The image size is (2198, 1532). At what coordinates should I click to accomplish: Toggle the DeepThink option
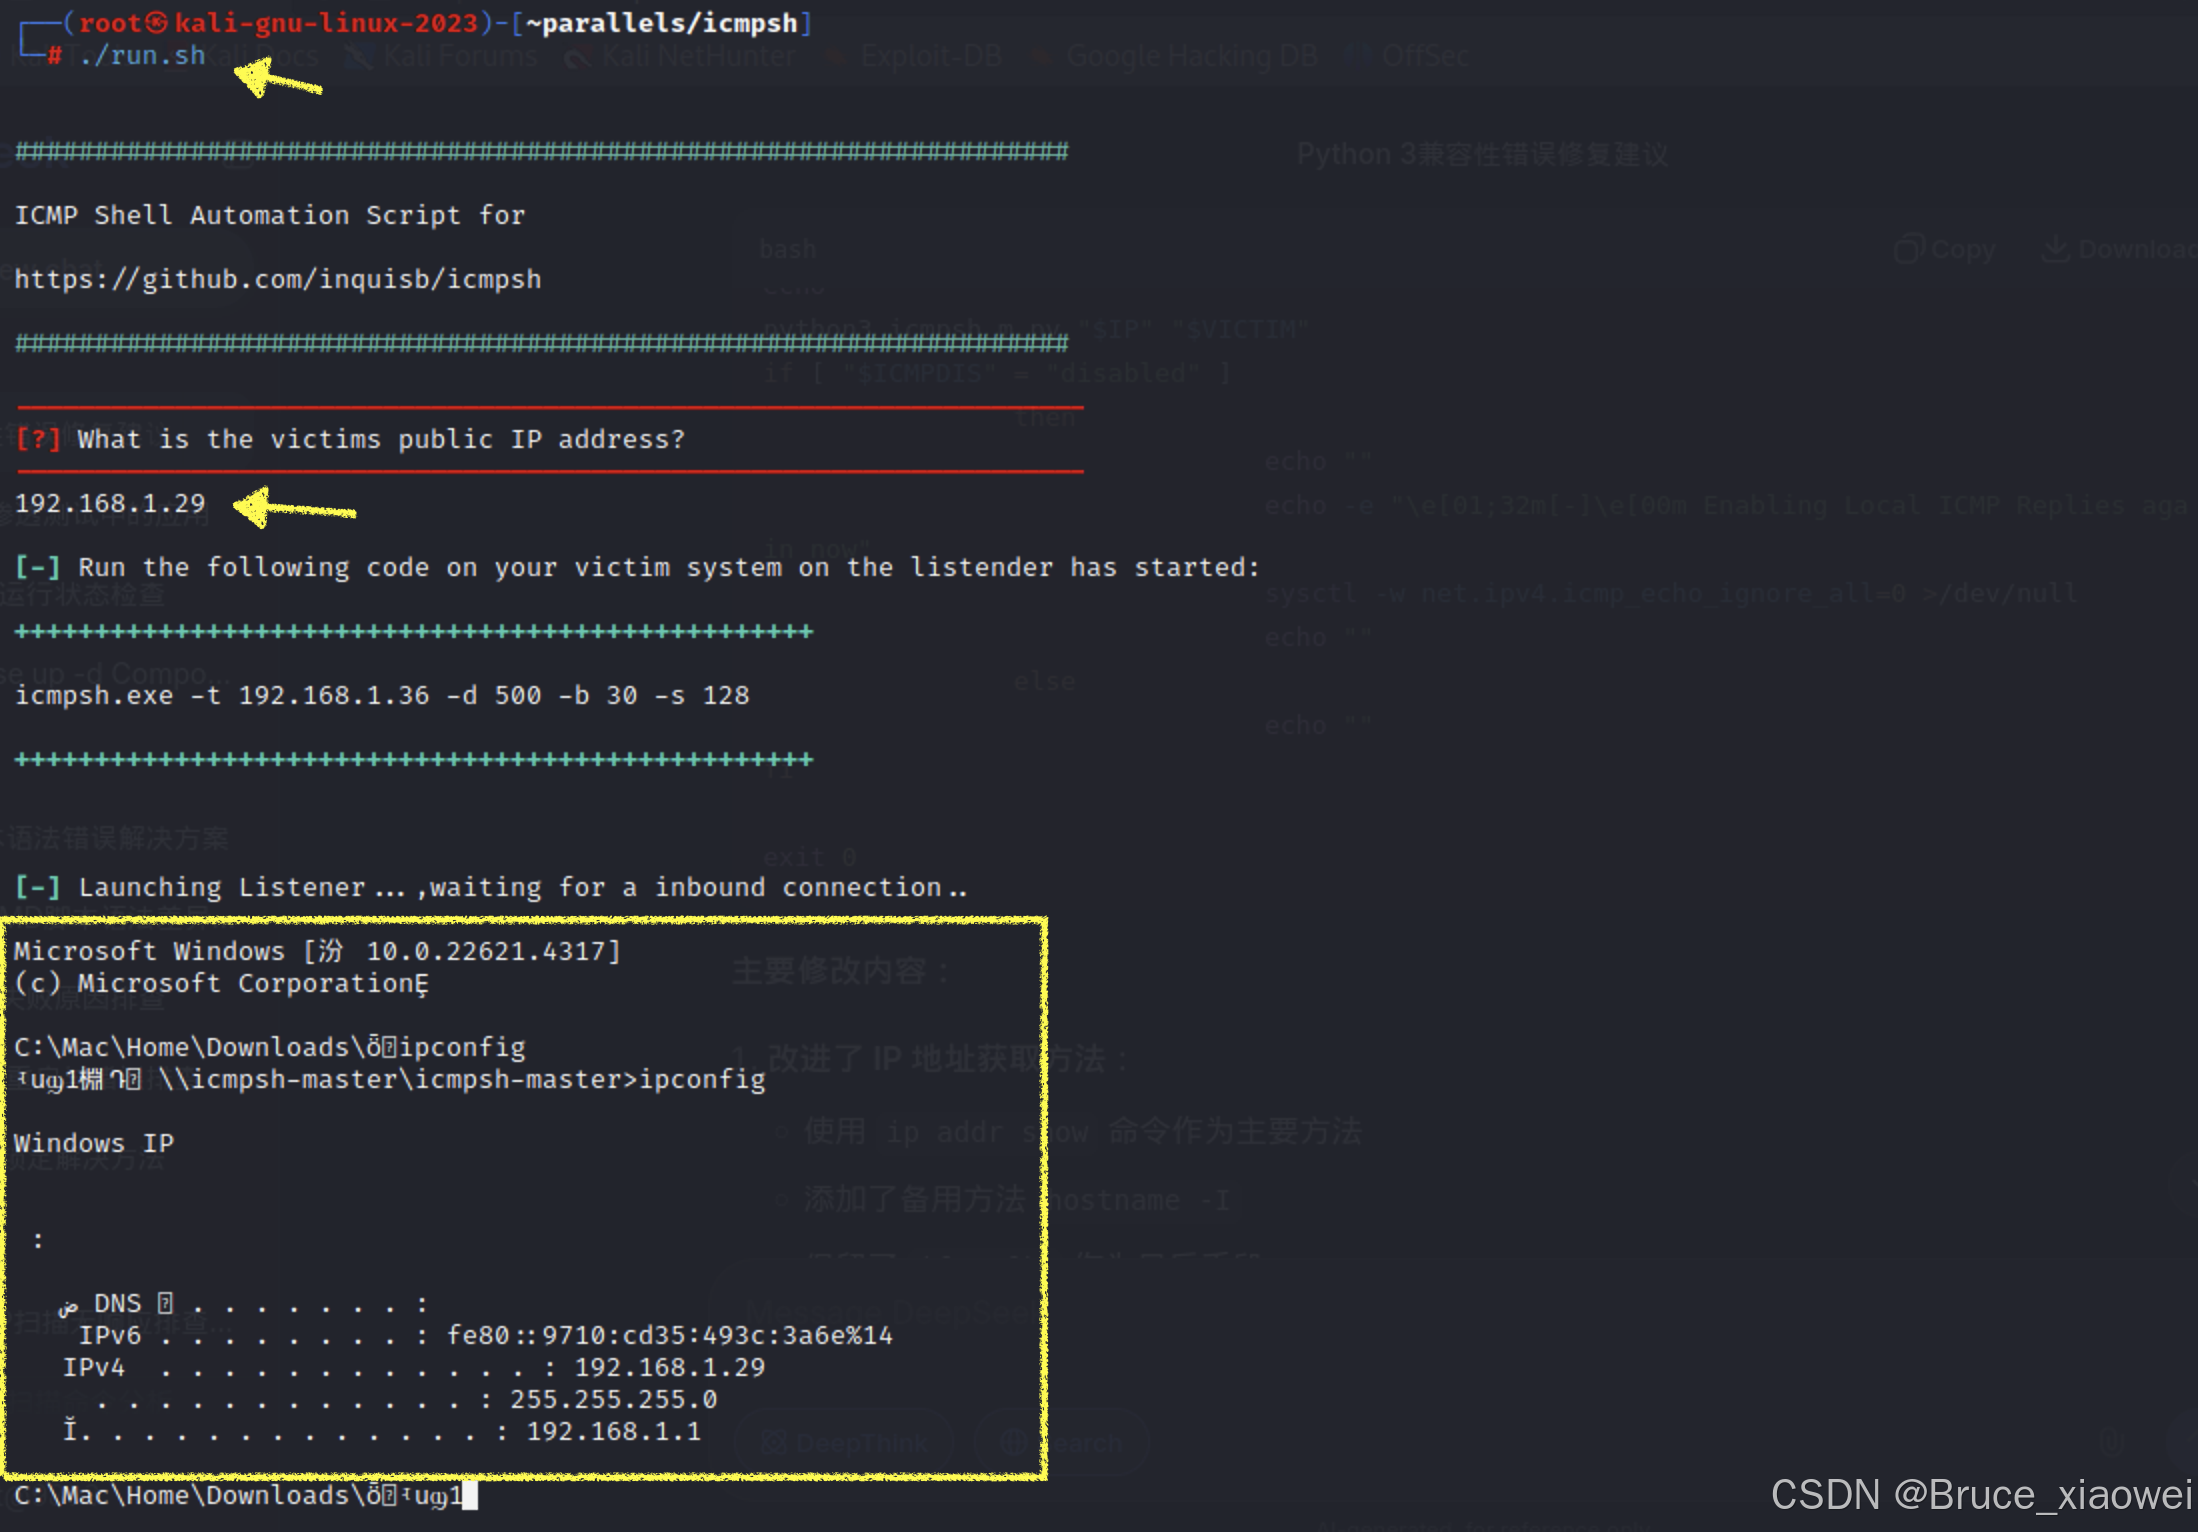(845, 1442)
